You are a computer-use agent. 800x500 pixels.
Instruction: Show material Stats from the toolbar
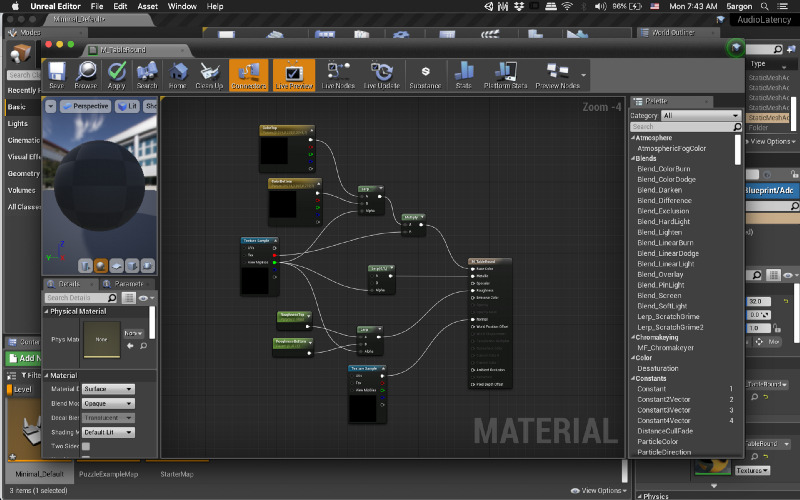463,74
